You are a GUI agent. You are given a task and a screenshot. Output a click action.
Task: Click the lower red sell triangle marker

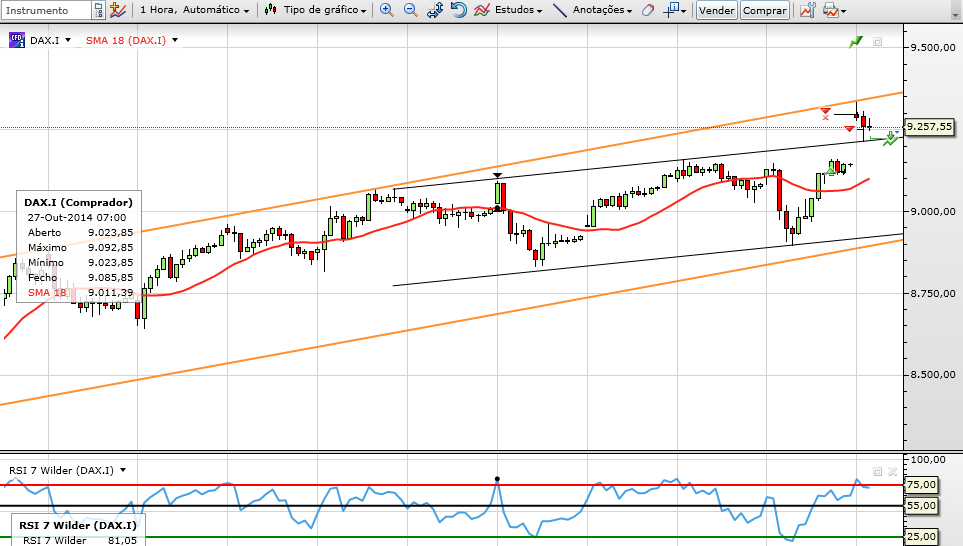849,128
